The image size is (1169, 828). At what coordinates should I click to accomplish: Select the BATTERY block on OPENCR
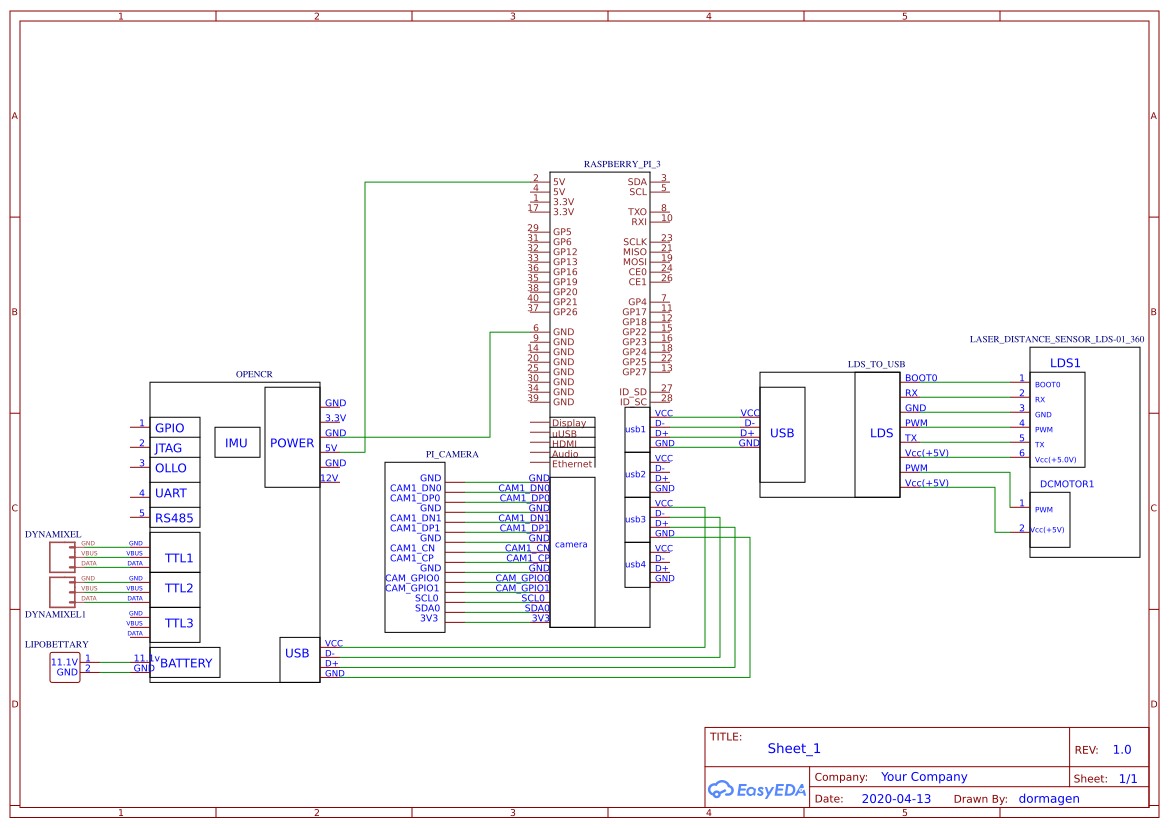click(x=186, y=662)
